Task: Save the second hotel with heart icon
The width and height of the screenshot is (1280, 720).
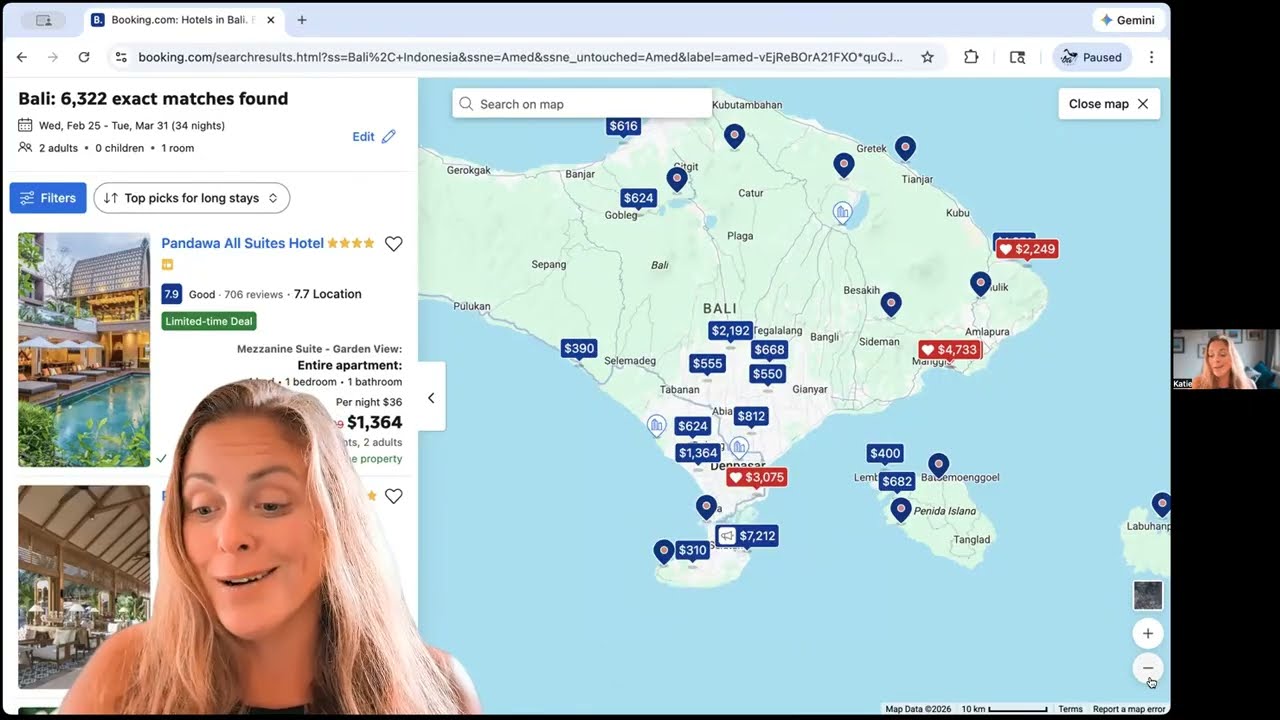Action: pyautogui.click(x=394, y=496)
